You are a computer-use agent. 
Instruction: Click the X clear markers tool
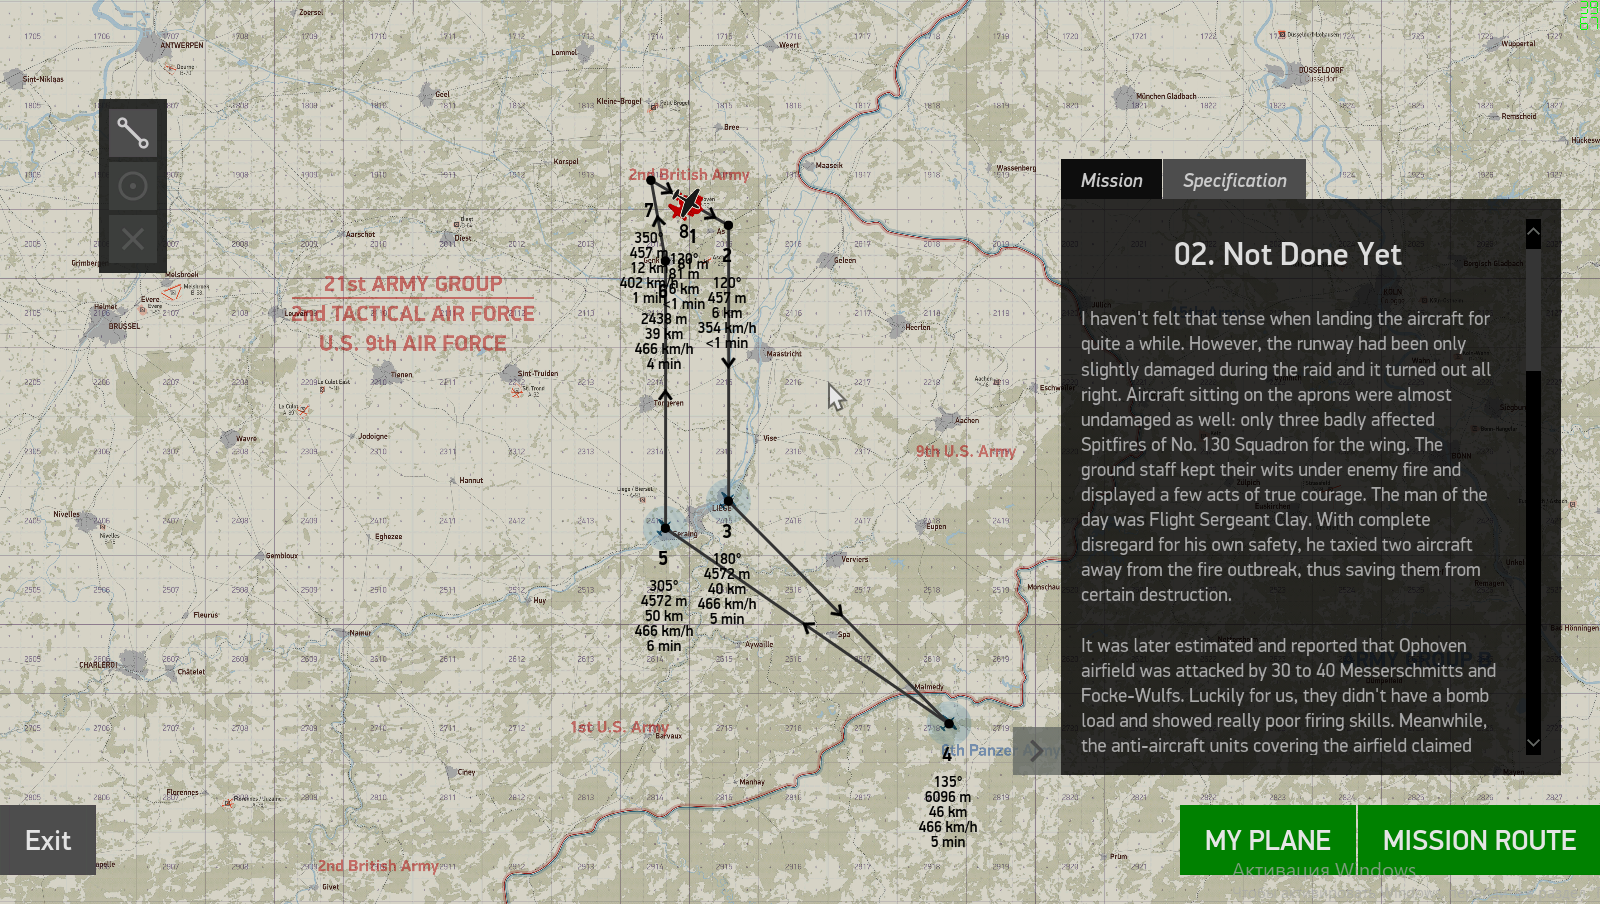(133, 239)
